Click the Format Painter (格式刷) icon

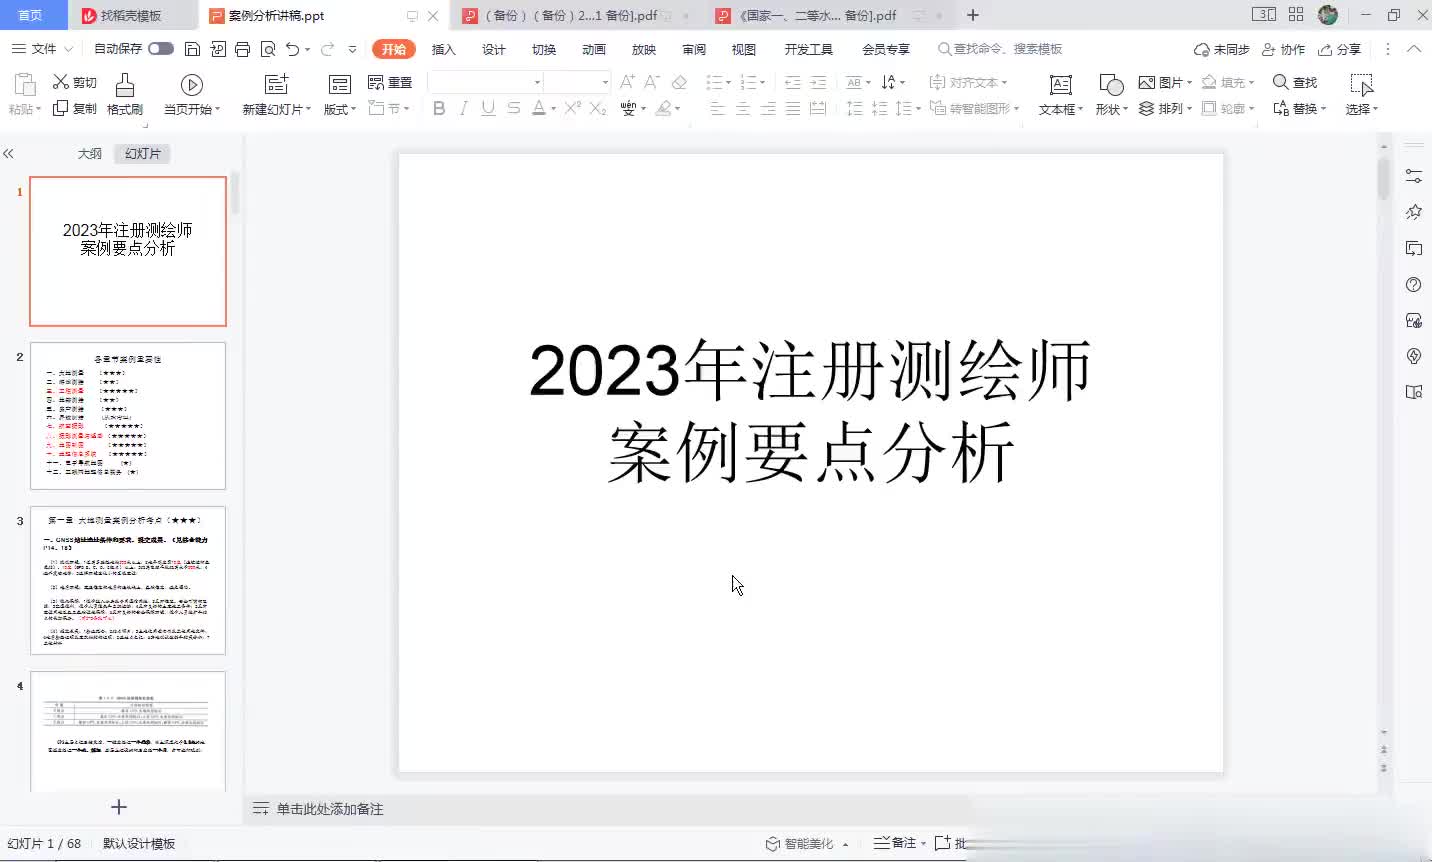[x=124, y=85]
